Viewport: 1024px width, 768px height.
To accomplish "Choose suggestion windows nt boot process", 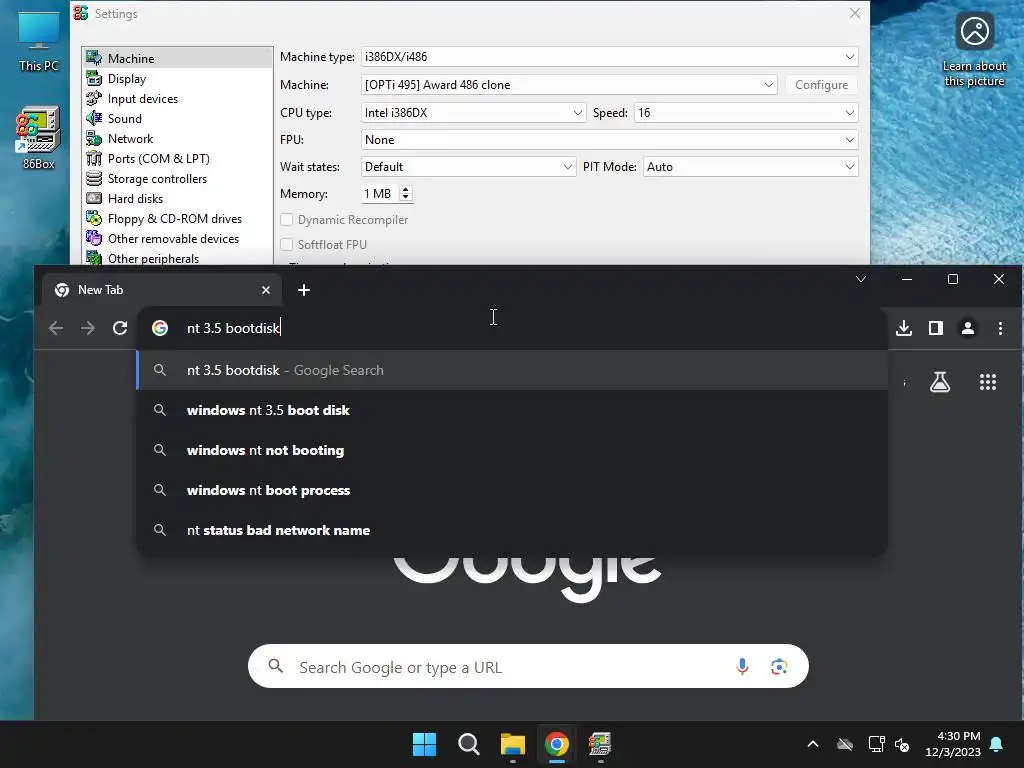I will click(511, 490).
